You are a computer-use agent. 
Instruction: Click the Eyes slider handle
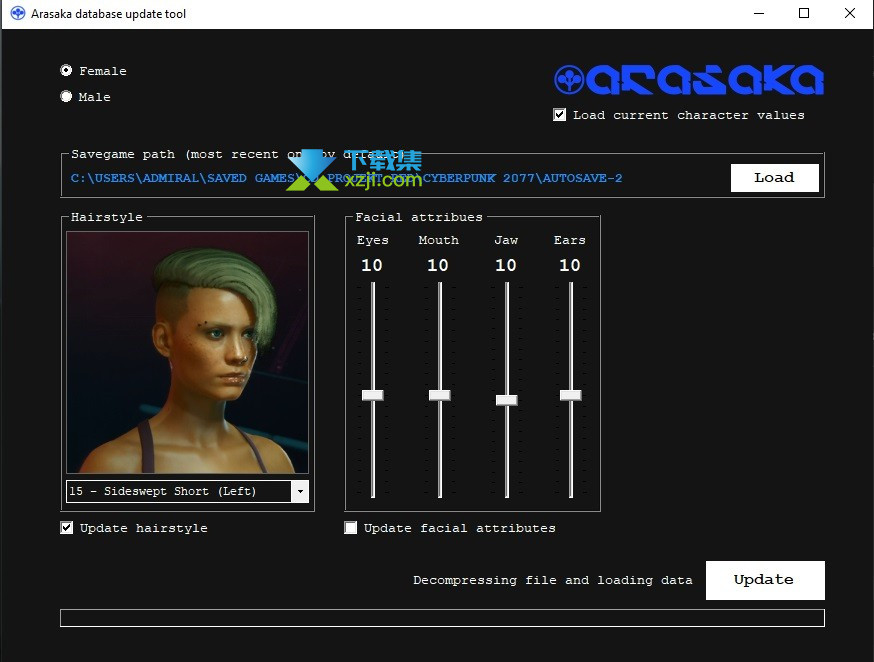tap(373, 395)
